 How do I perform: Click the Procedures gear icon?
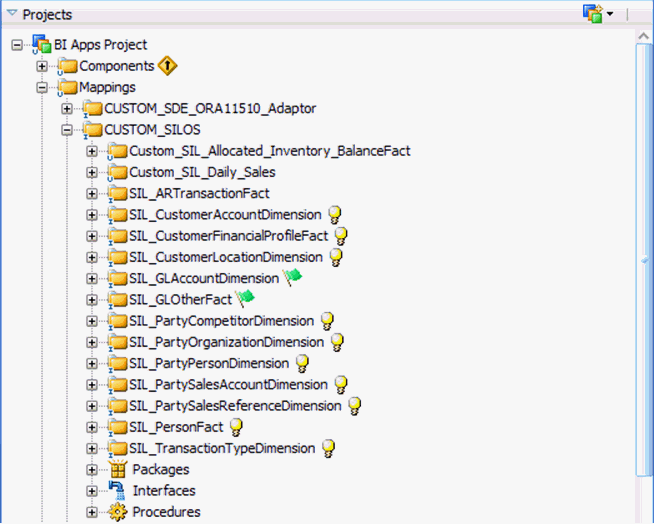(118, 512)
